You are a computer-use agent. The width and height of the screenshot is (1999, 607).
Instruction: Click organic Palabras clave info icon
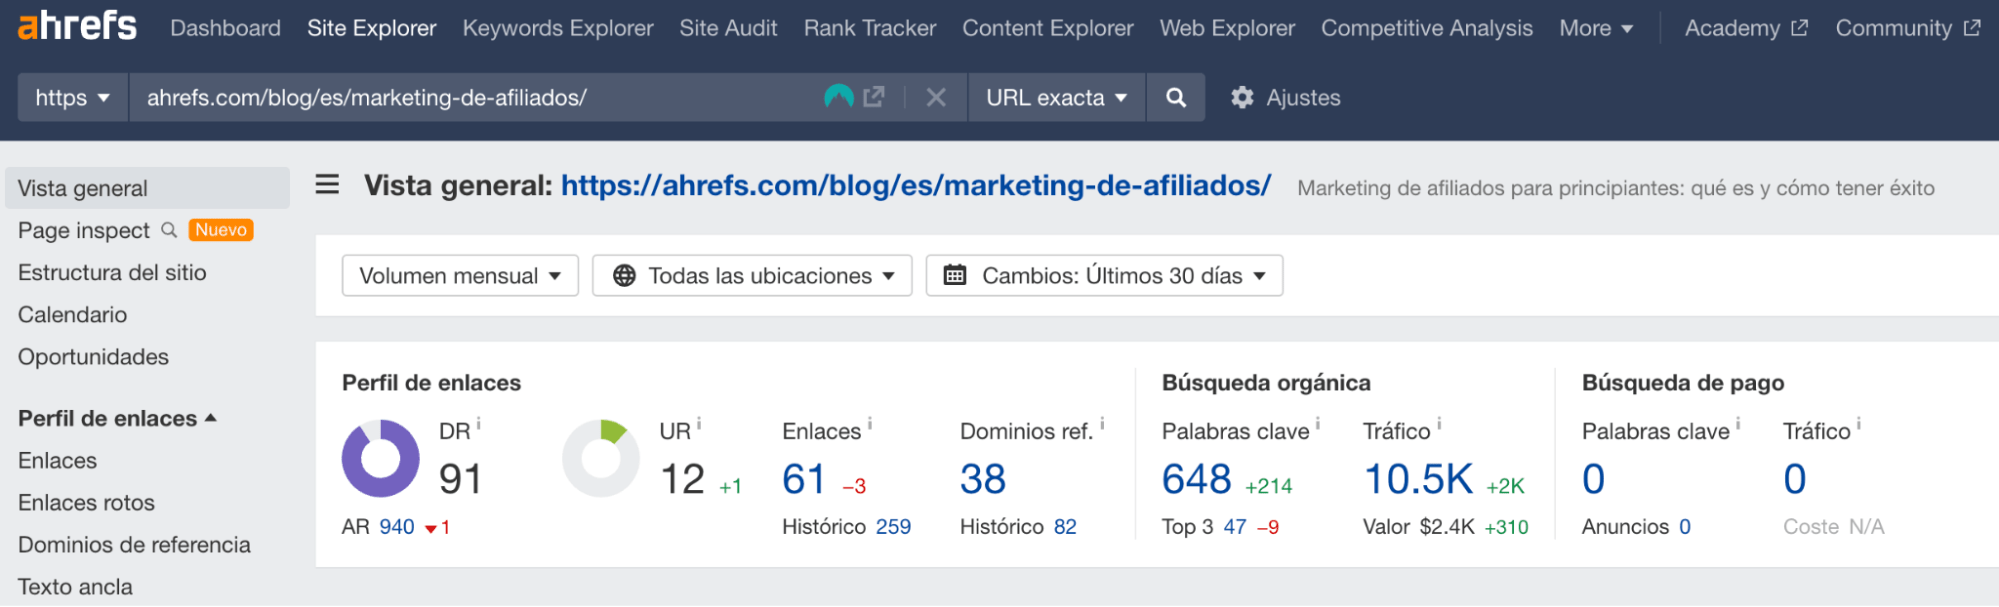point(1318,424)
